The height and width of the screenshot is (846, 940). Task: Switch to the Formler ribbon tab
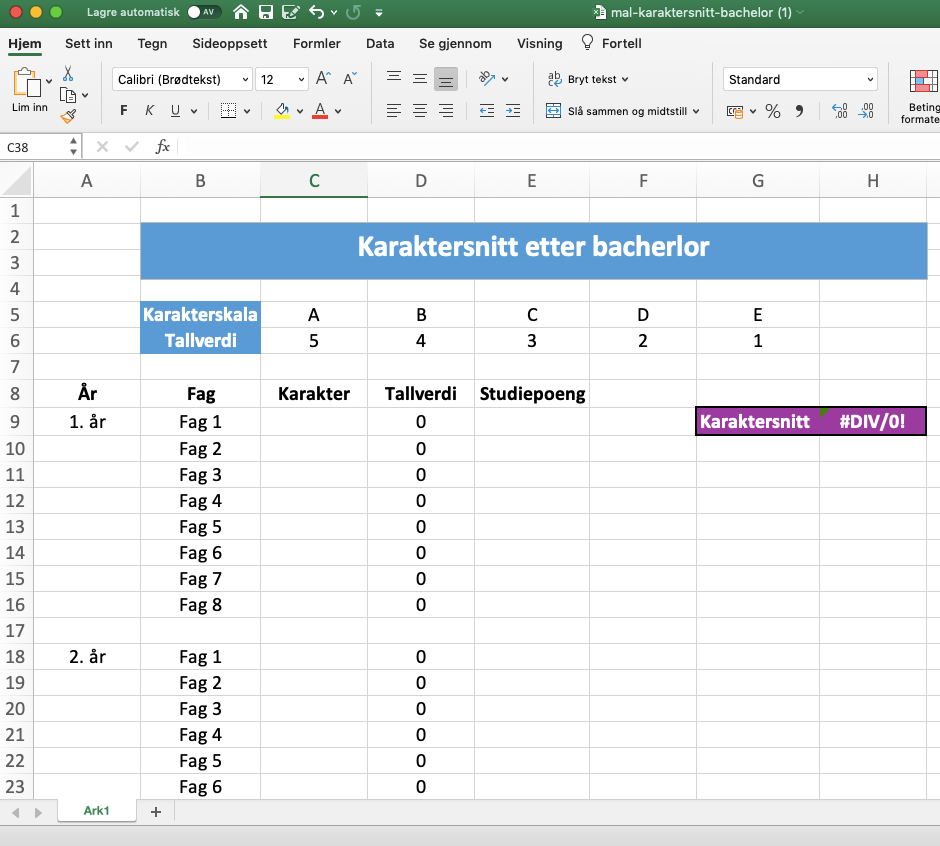coord(316,43)
